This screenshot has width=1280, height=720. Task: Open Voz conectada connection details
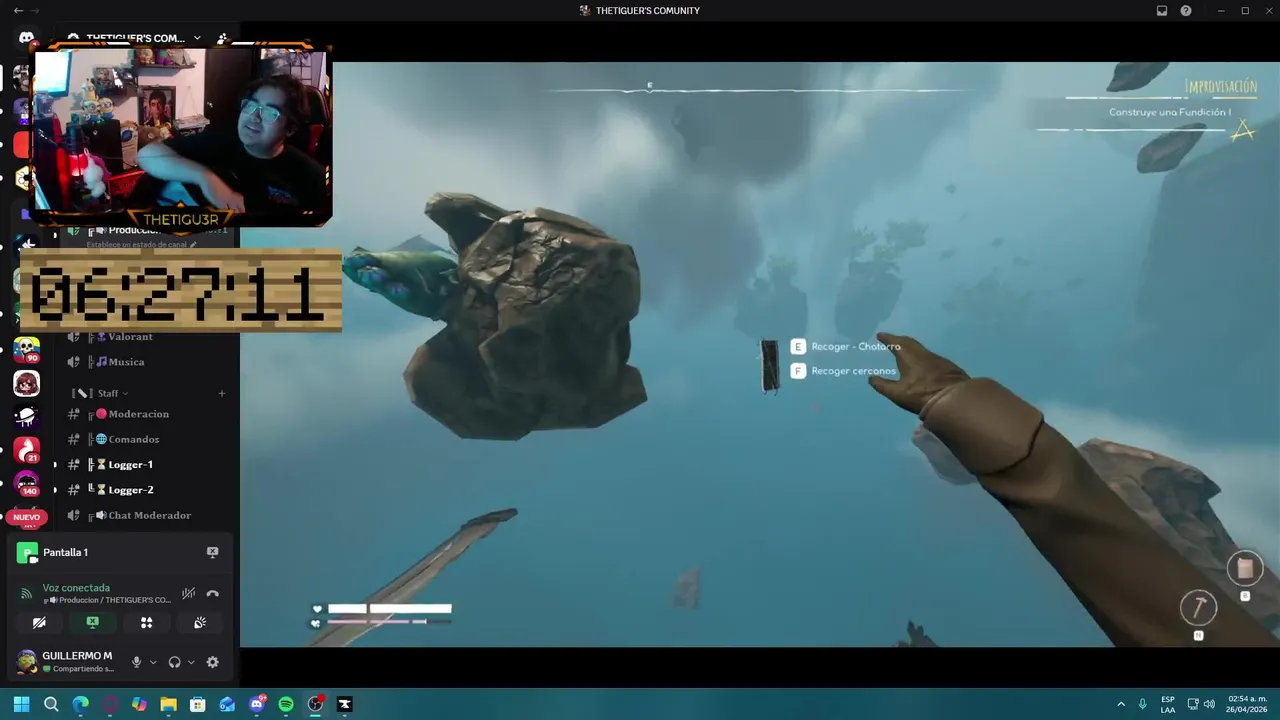click(76, 588)
